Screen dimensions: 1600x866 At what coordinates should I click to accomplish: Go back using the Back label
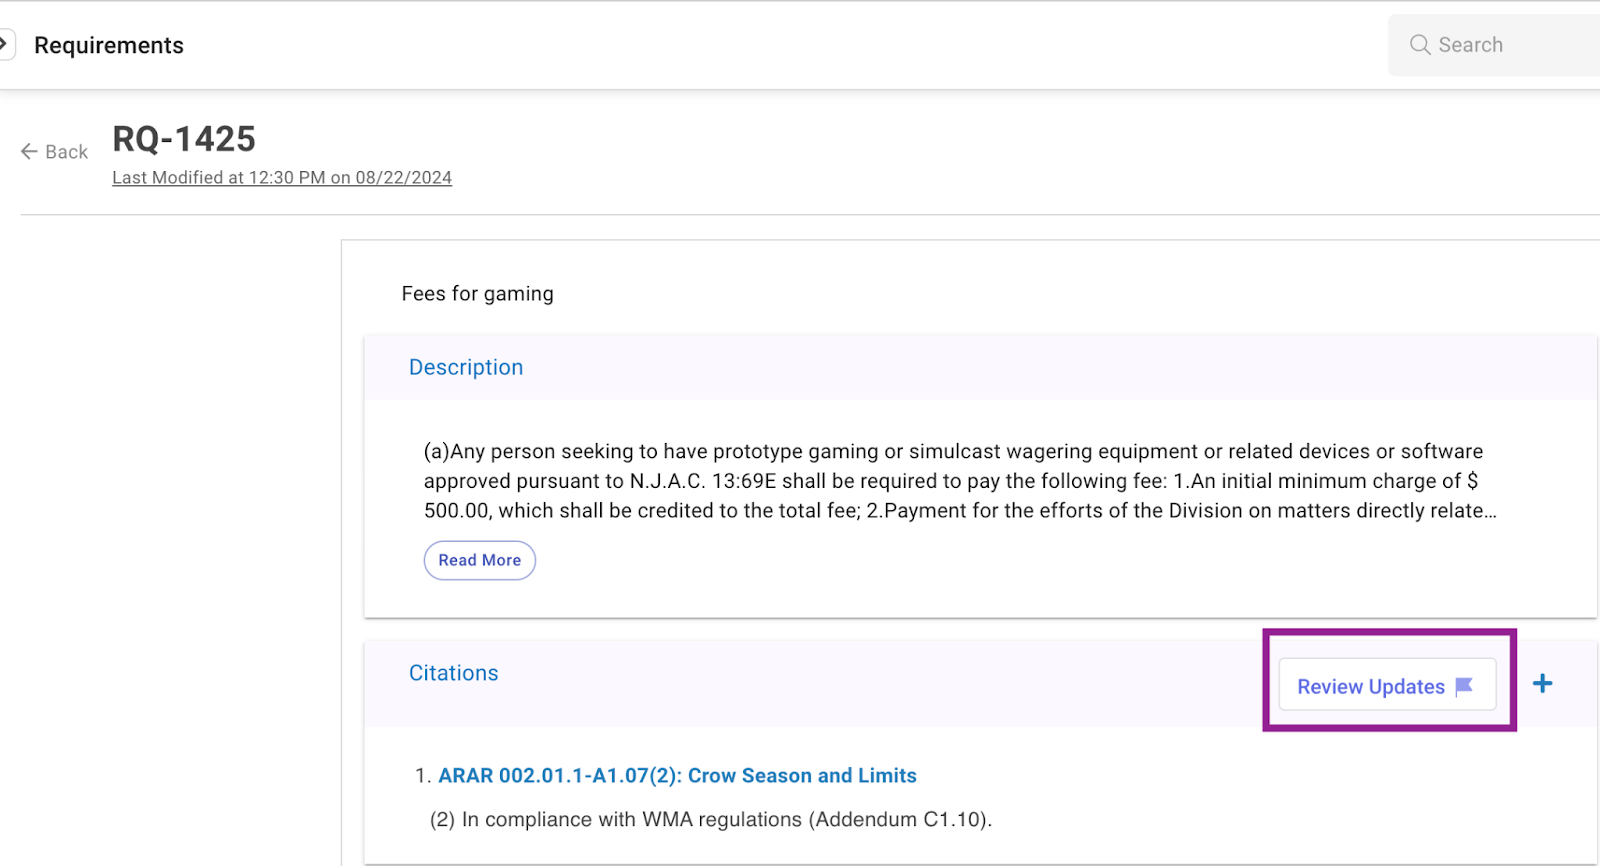(x=66, y=152)
